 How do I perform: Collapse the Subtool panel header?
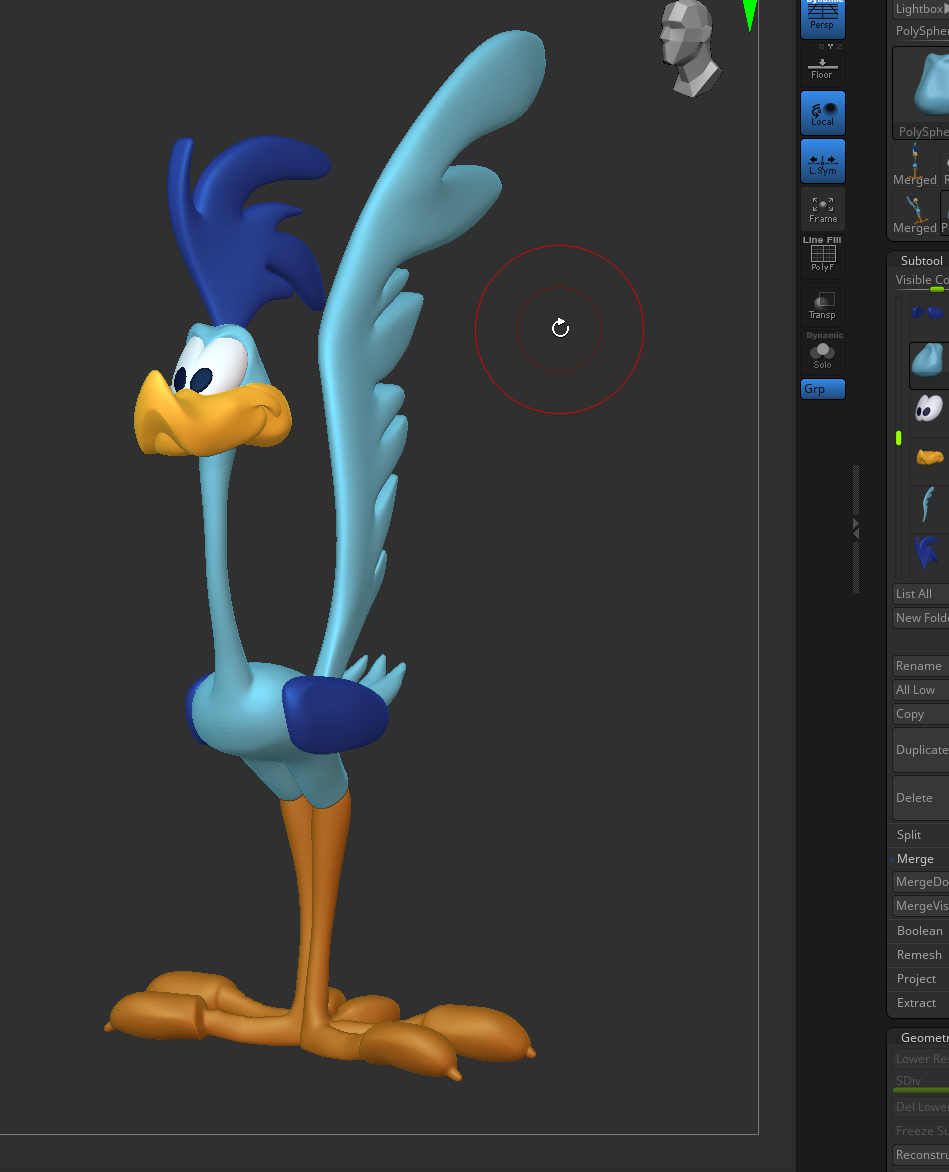pyautogui.click(x=921, y=261)
